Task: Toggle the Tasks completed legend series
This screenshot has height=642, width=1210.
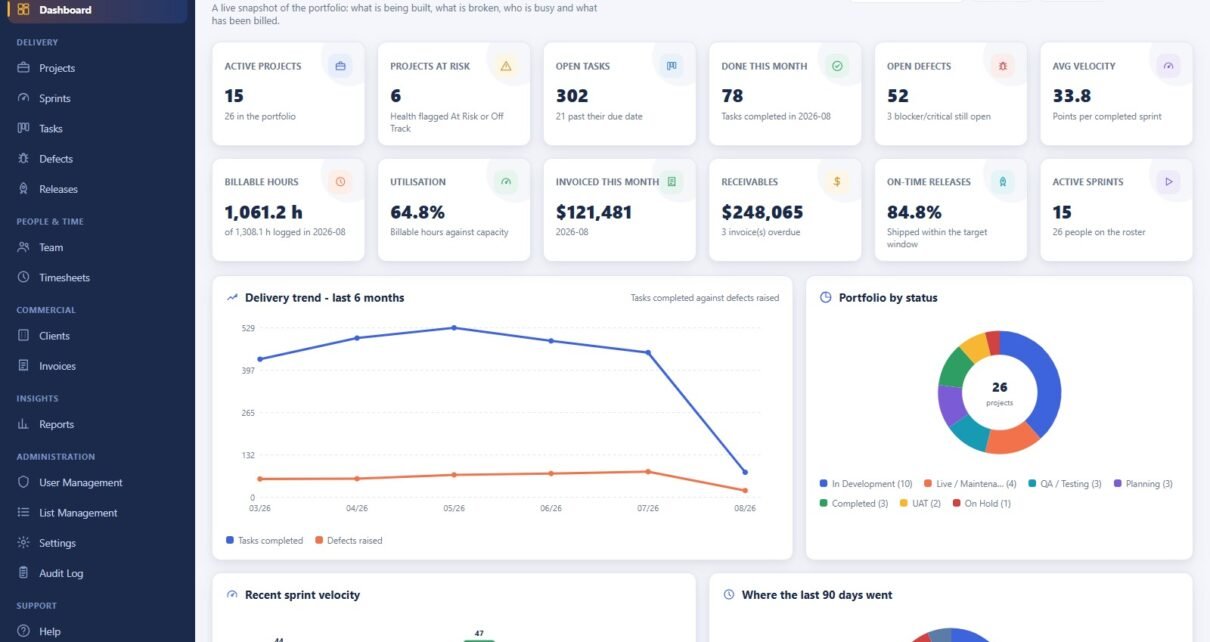Action: 265,540
